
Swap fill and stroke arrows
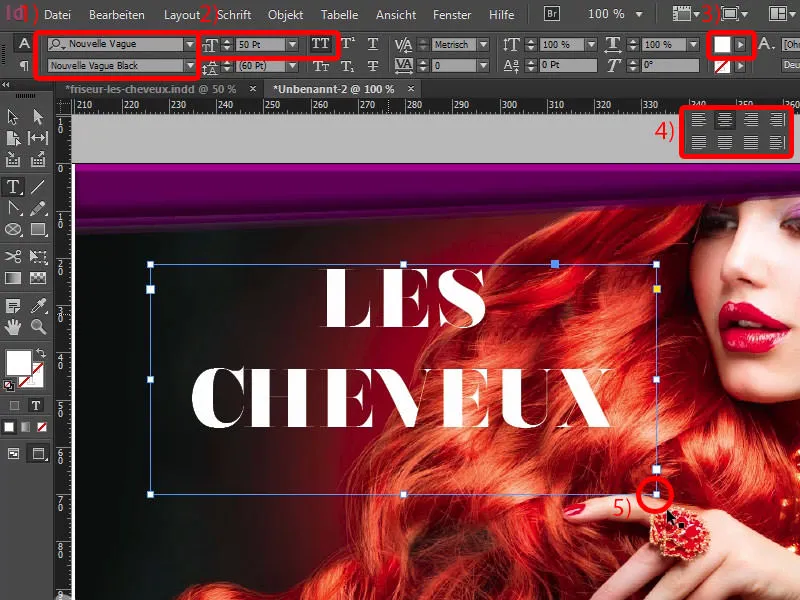40,353
